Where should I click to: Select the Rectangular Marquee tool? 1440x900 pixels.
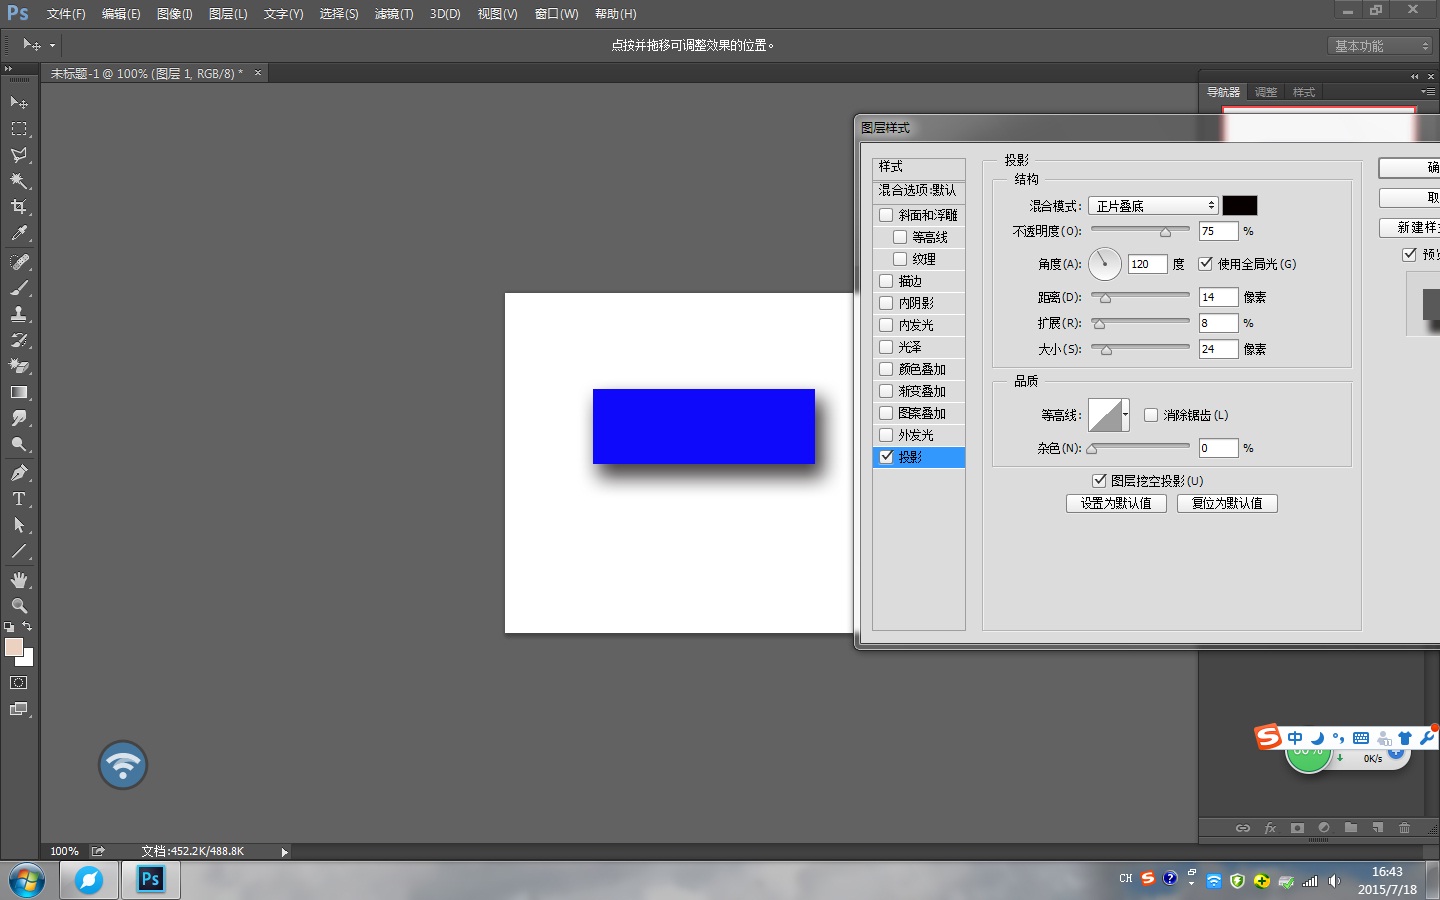[19, 129]
